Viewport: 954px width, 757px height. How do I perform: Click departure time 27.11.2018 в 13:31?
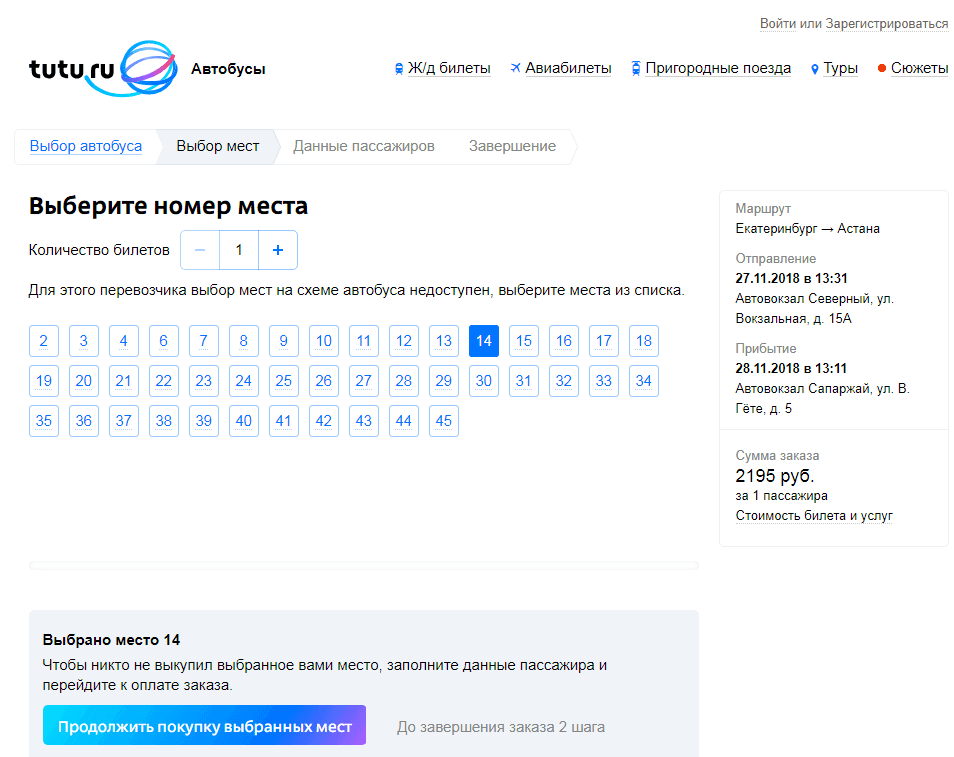click(792, 279)
